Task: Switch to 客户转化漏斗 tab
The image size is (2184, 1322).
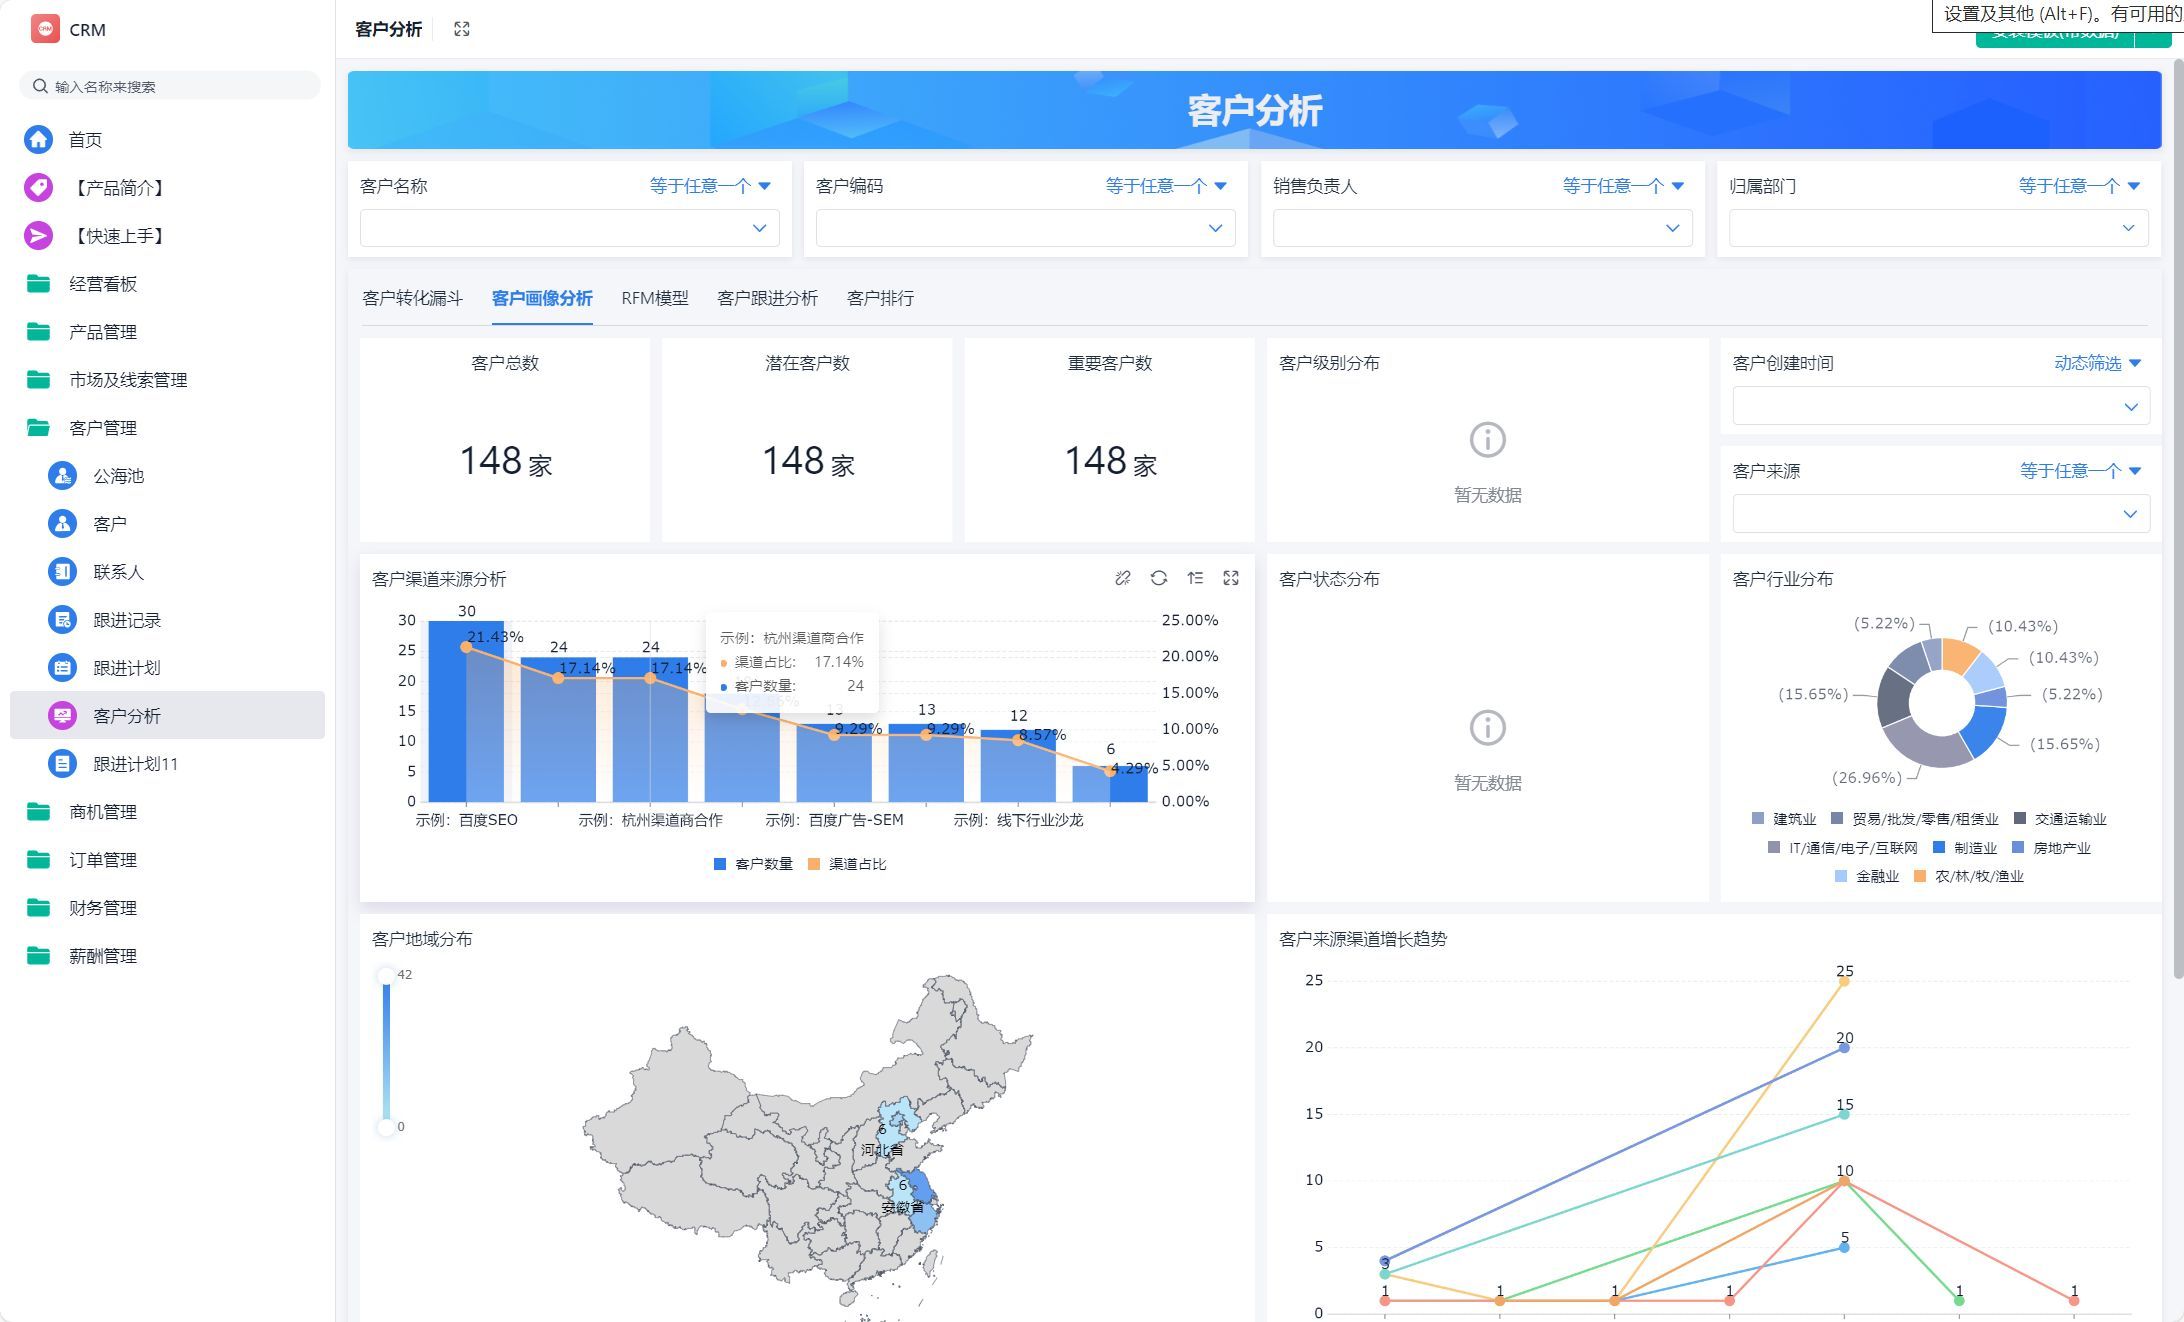Action: tap(412, 298)
